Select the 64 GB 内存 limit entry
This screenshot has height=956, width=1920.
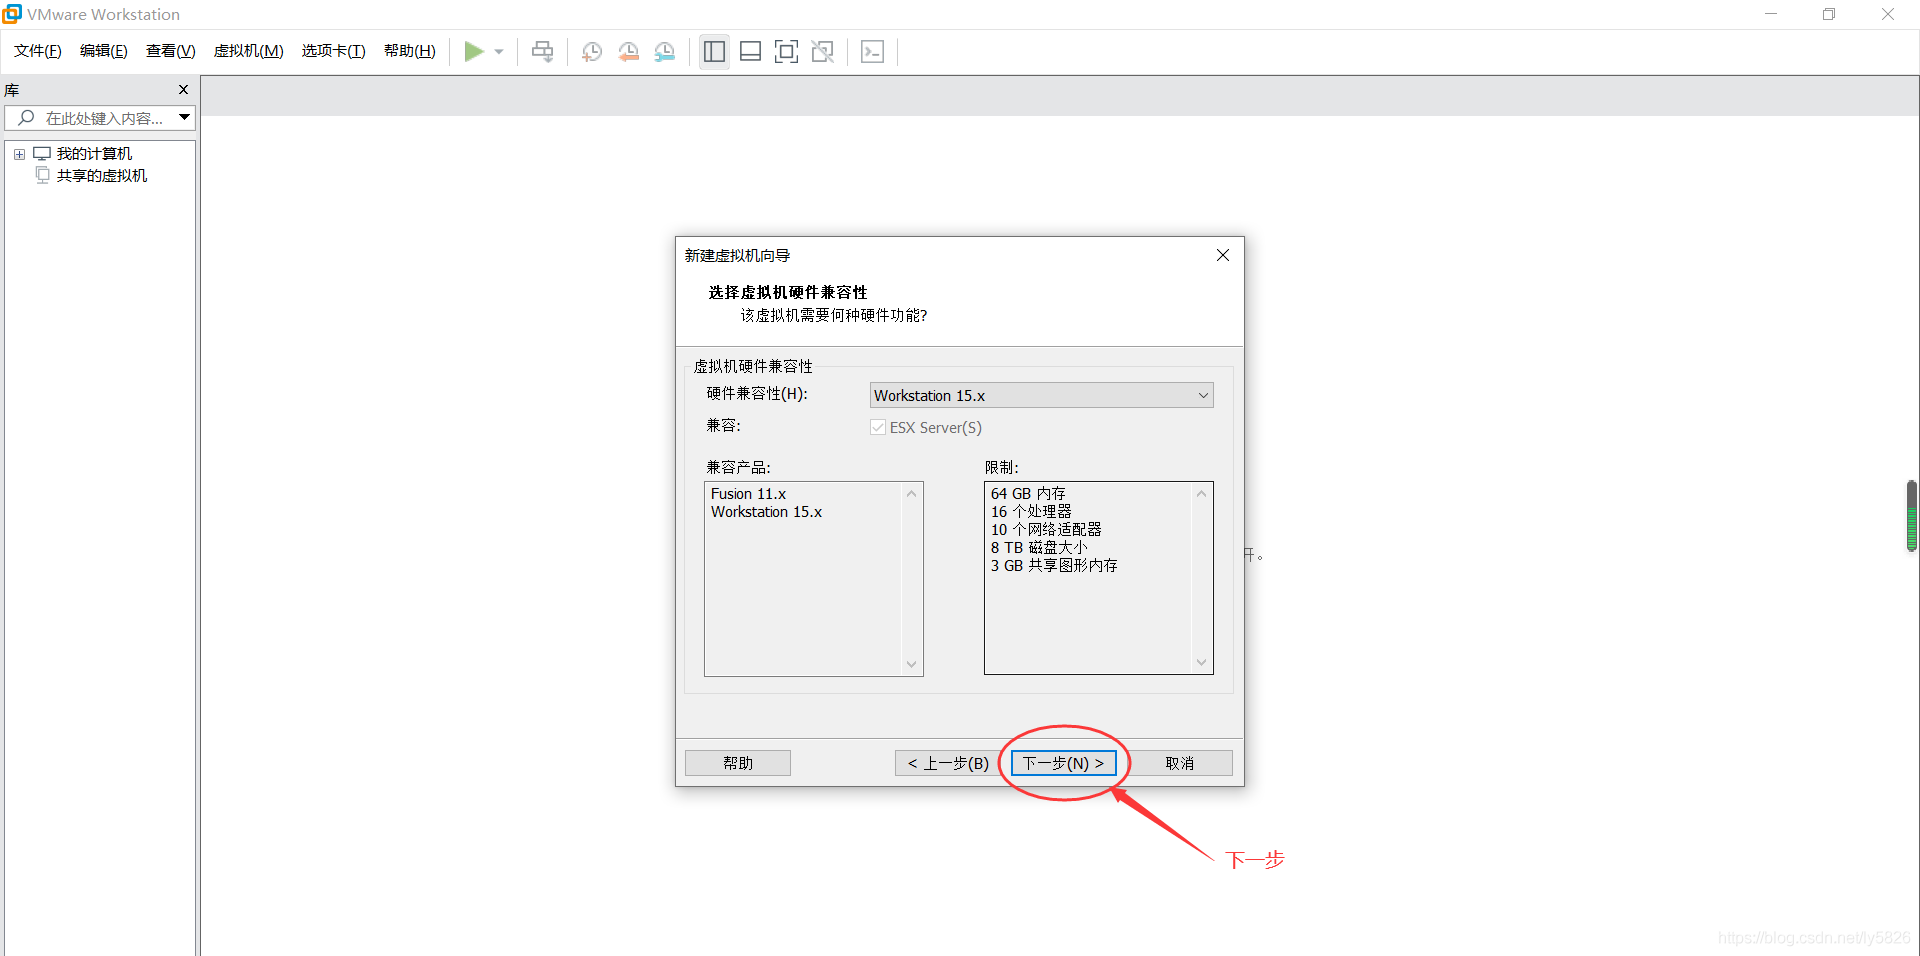(1028, 494)
